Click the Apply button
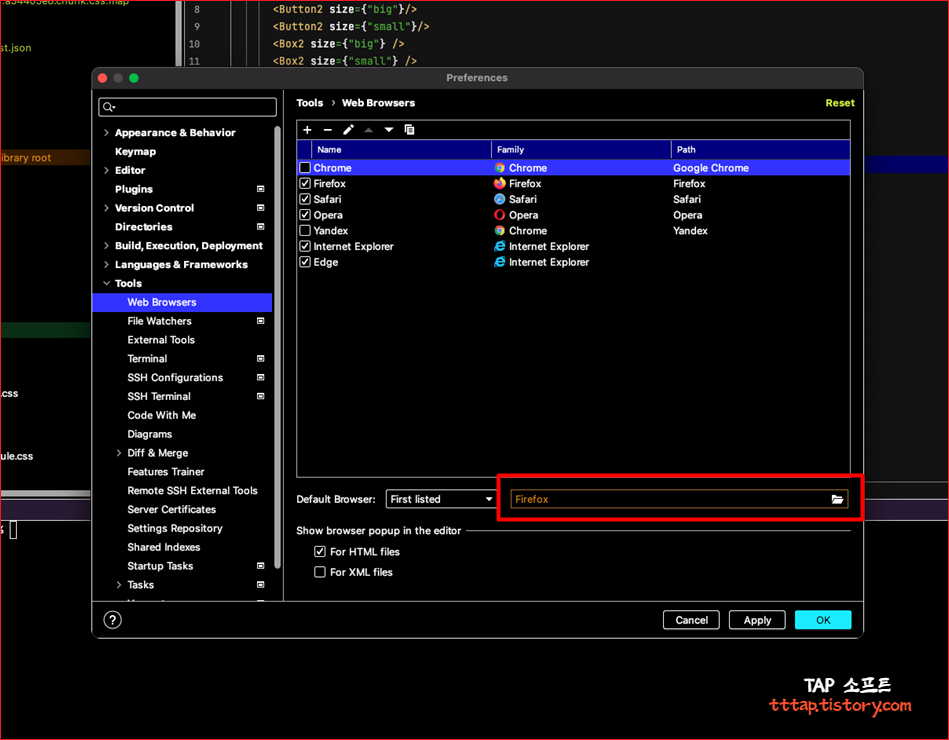The height and width of the screenshot is (740, 949). [x=757, y=620]
